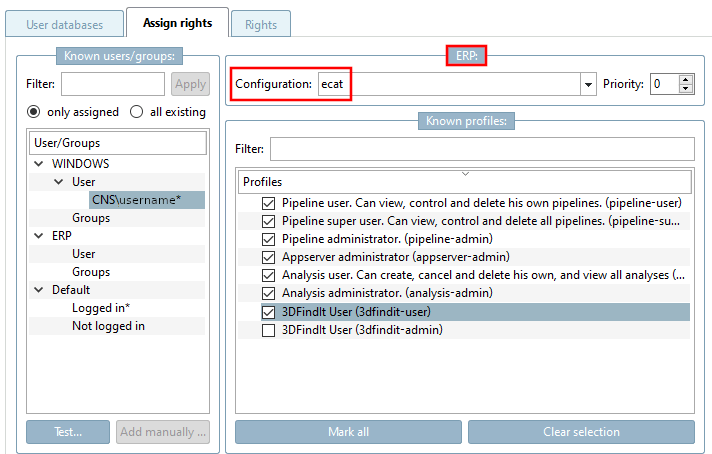Image resolution: width=712 pixels, height=454 pixels.
Task: Collapse the Default tree node
Action: pyautogui.click(x=38, y=290)
